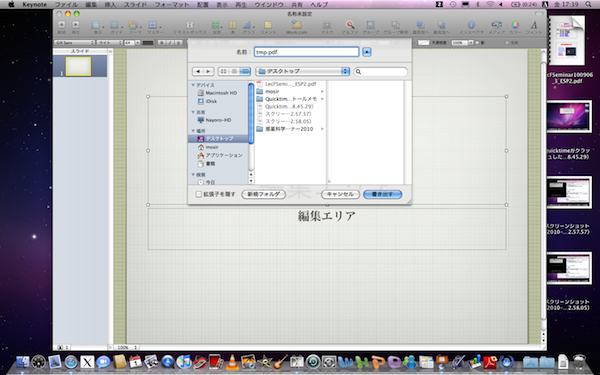Select the Alpha (アルファ) tool icon
The height and width of the screenshot is (375, 600).
pyautogui.click(x=349, y=25)
